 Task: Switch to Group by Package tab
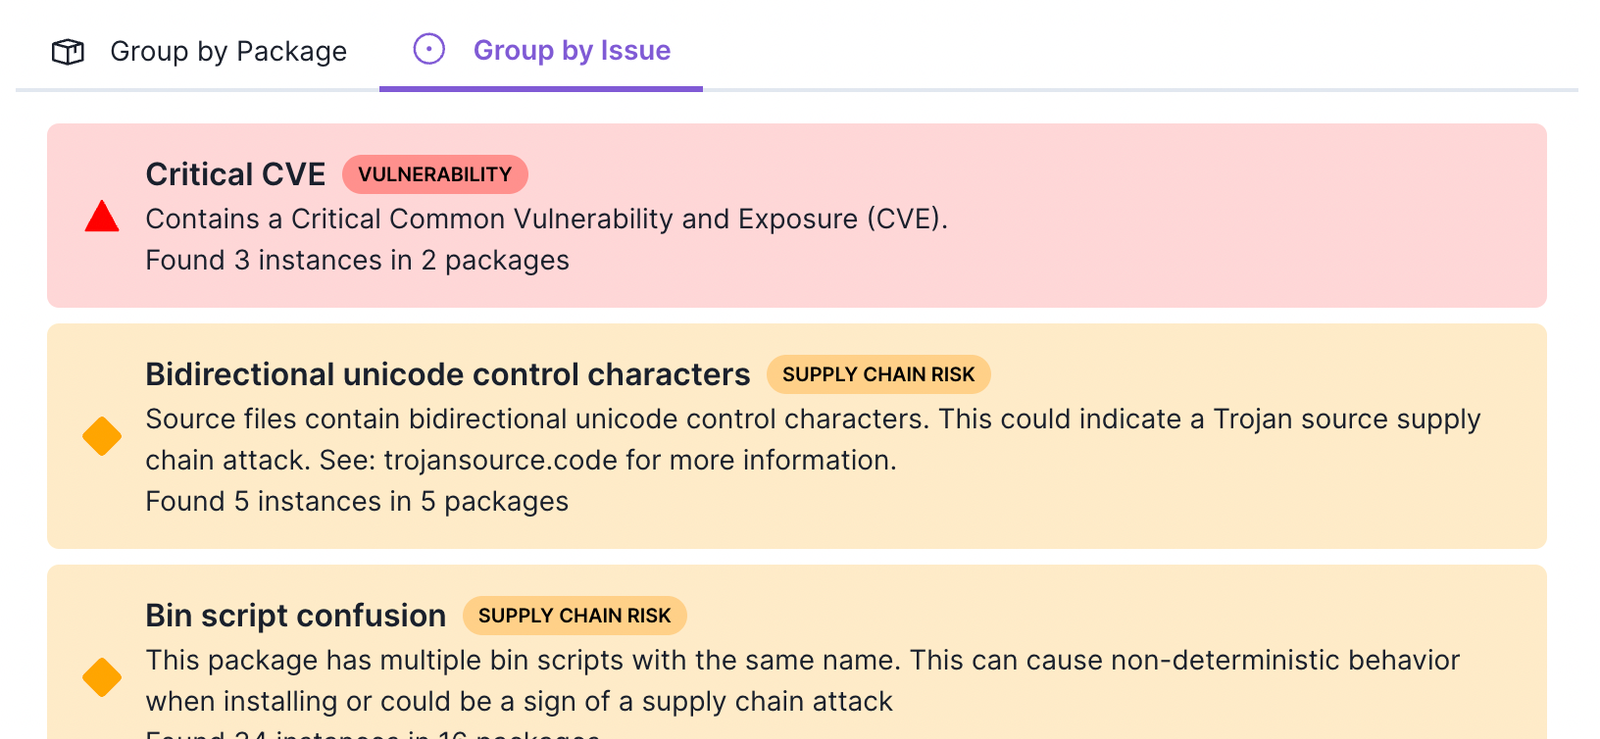click(x=228, y=51)
